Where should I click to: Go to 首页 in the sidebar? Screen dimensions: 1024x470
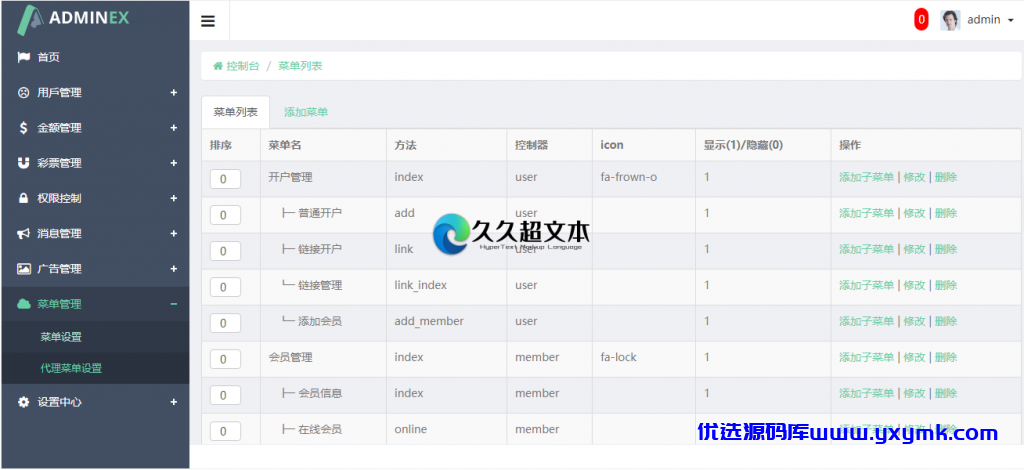48,57
